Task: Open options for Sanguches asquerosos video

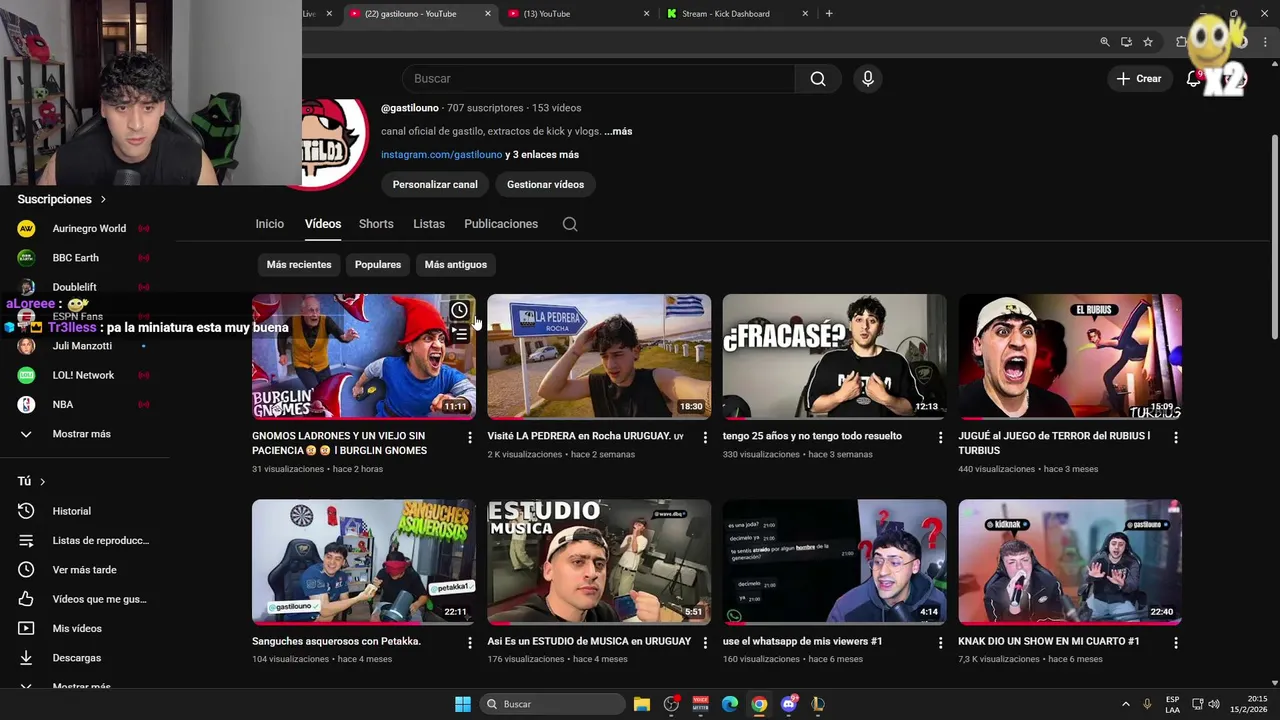Action: coord(469,642)
